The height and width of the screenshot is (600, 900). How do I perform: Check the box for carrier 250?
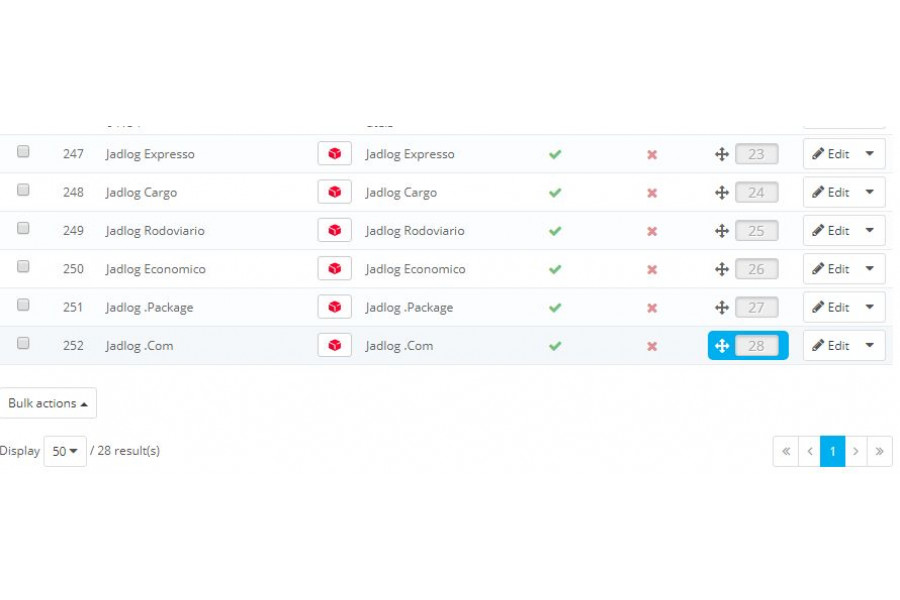[x=23, y=266]
